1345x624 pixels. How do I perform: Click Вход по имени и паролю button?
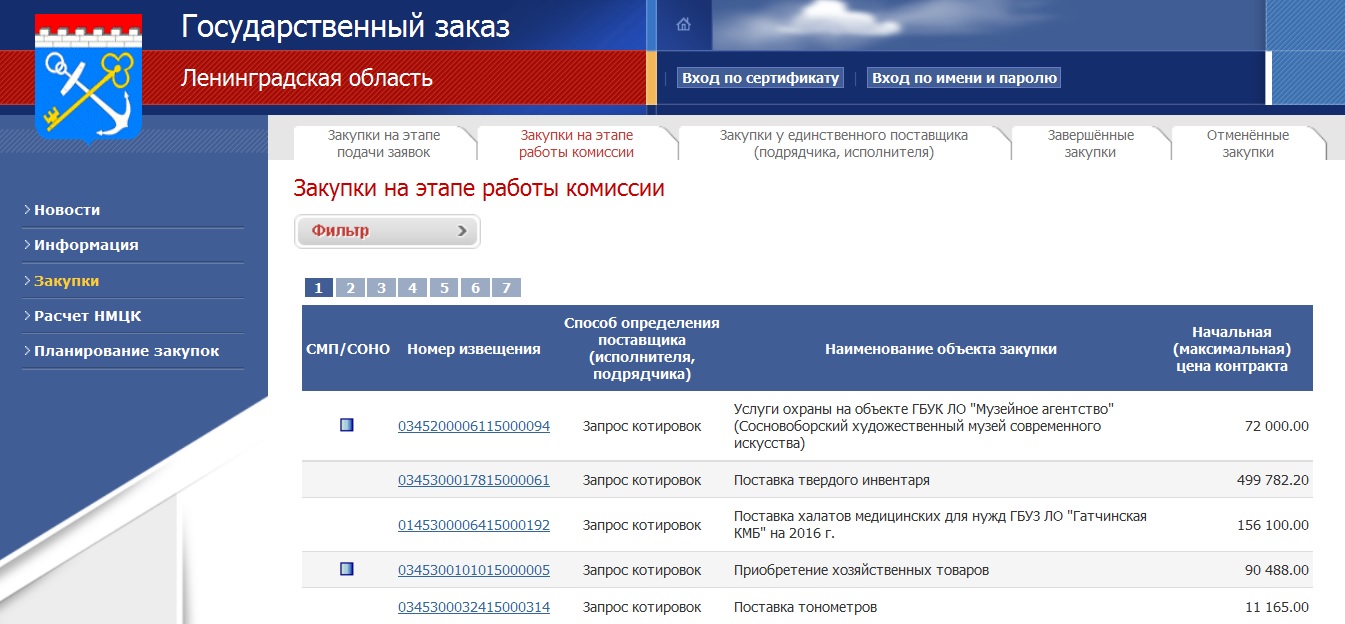point(964,78)
